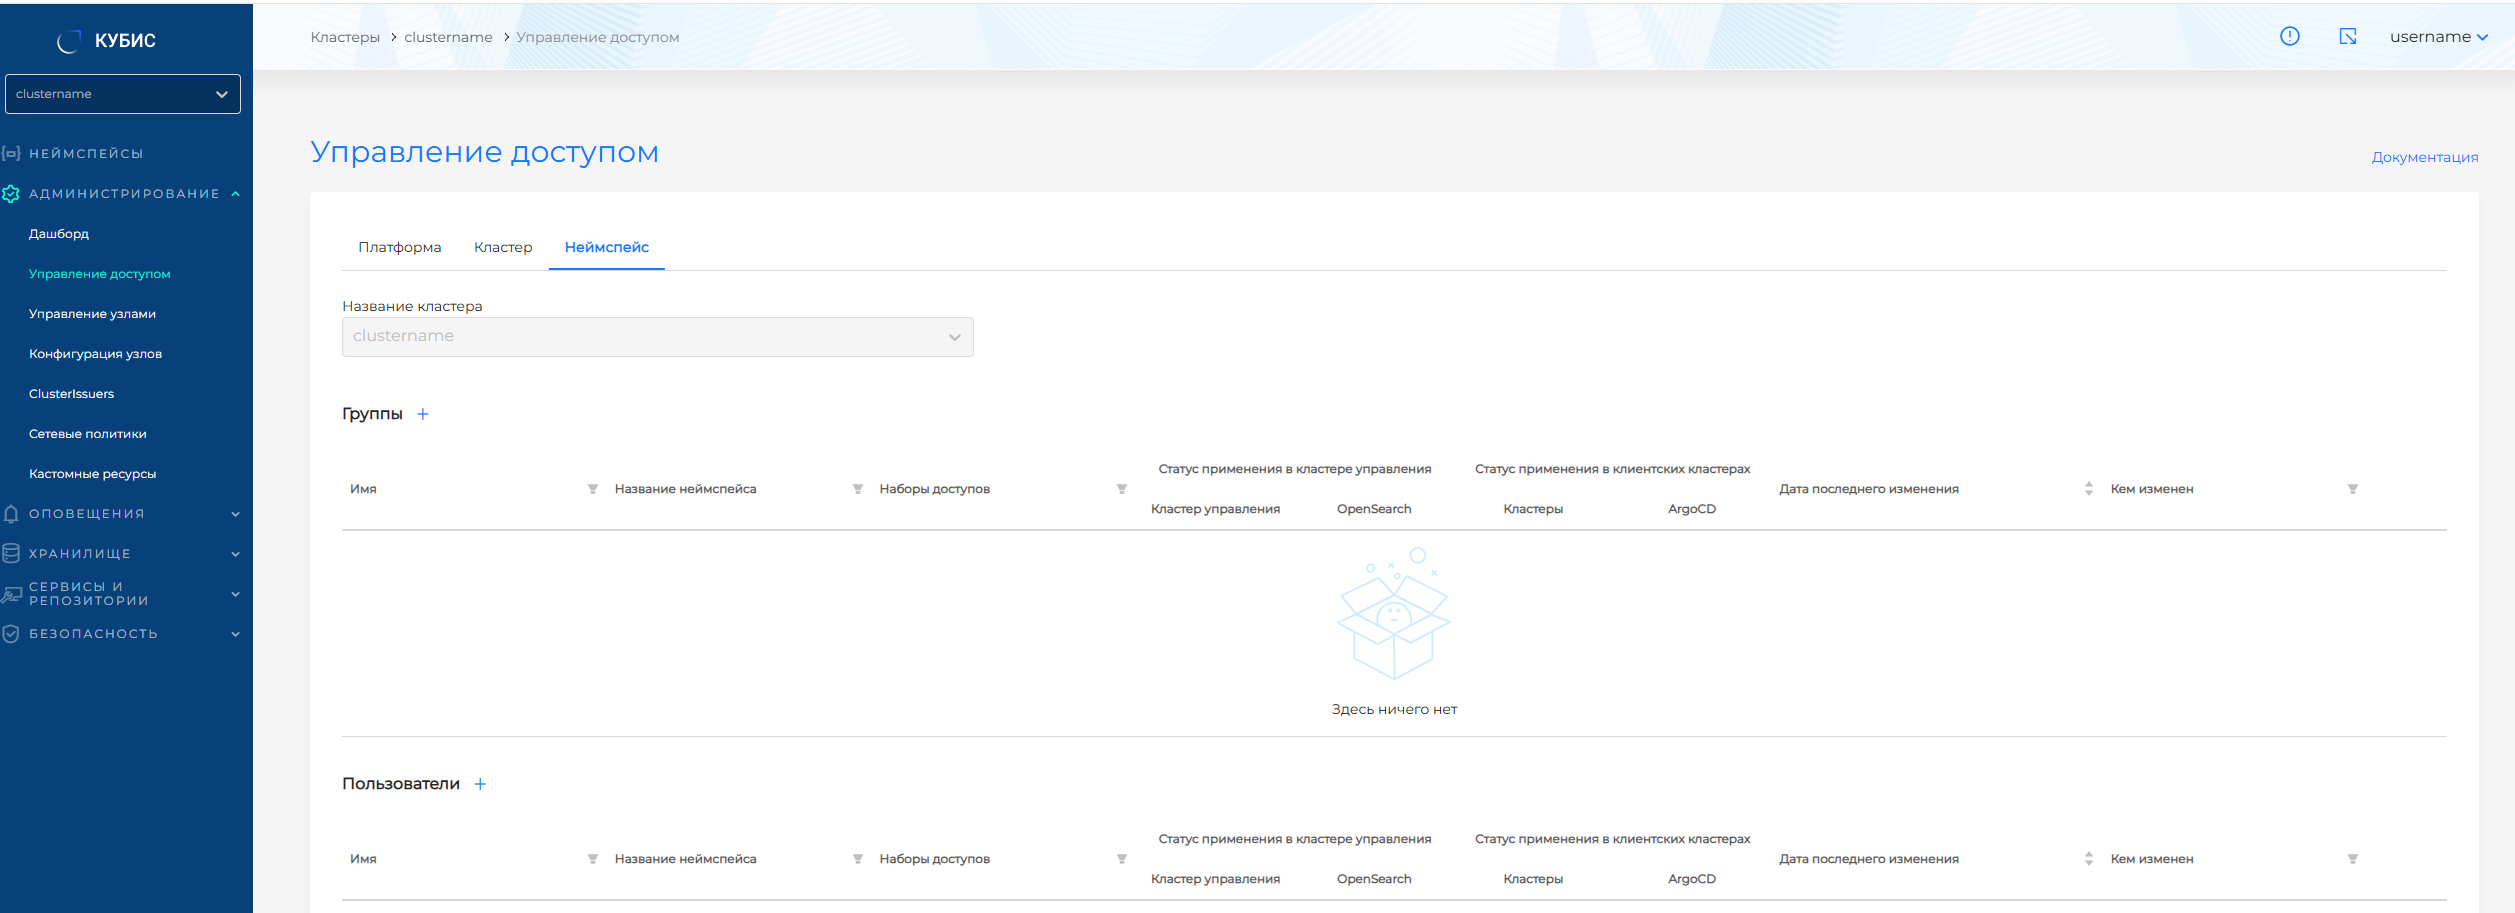Switch to the Кластер tab
This screenshot has width=2515, height=913.
pyautogui.click(x=503, y=247)
